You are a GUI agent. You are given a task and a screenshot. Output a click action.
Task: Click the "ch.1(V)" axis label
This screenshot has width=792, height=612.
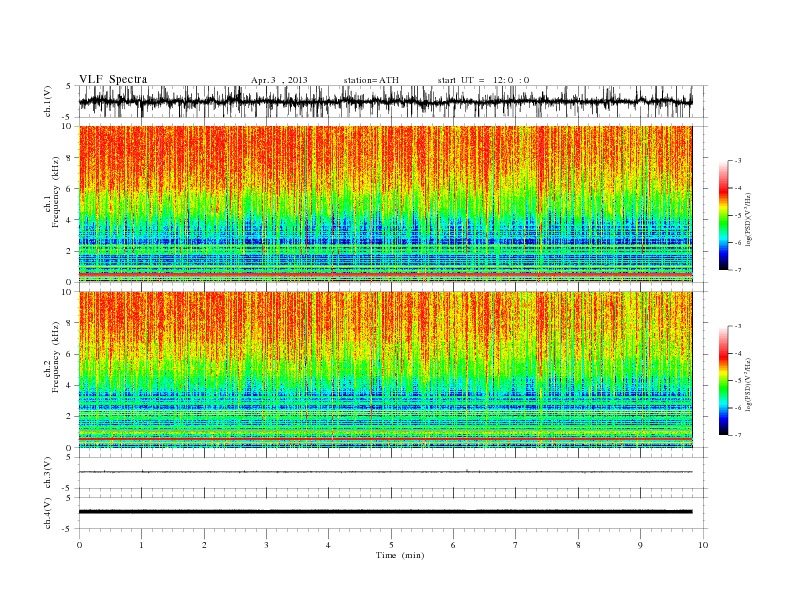click(x=48, y=101)
